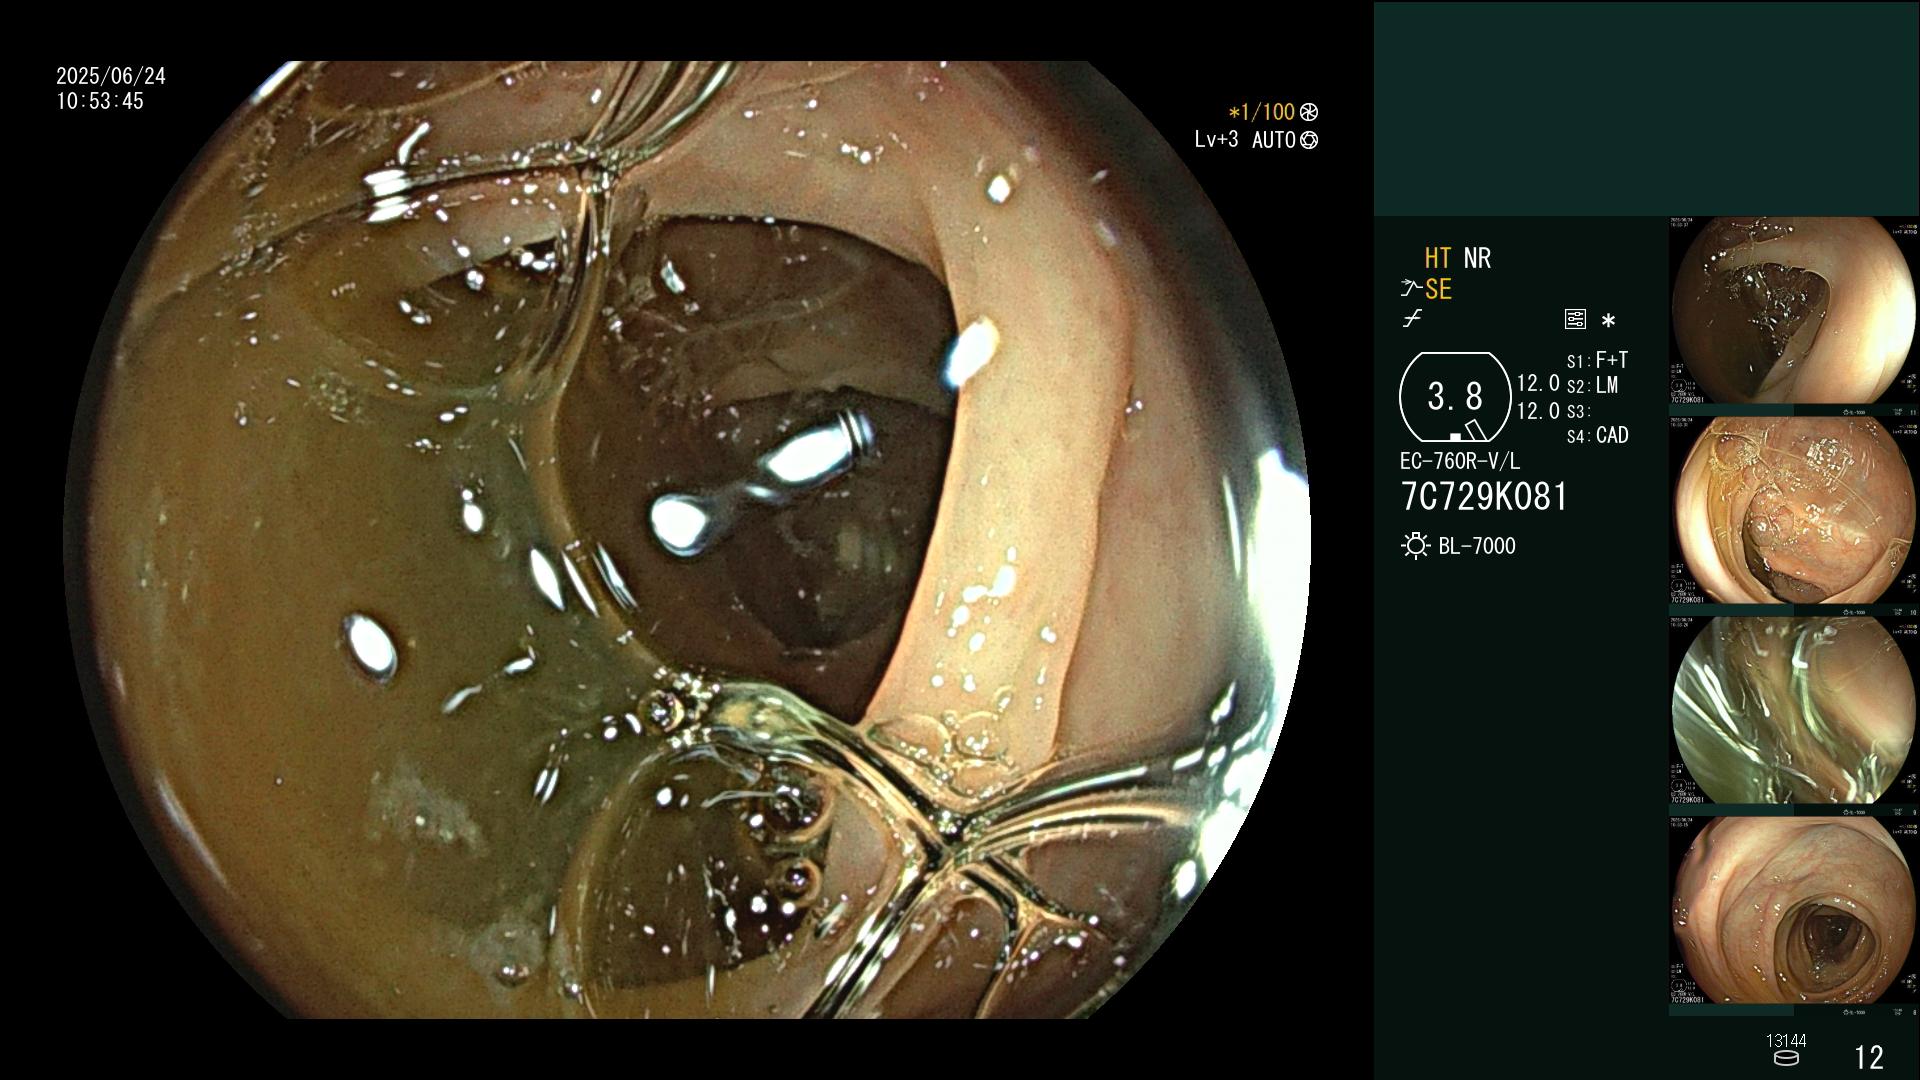
Task: Click the time 10:53:45 overlay
Action: coord(100,101)
